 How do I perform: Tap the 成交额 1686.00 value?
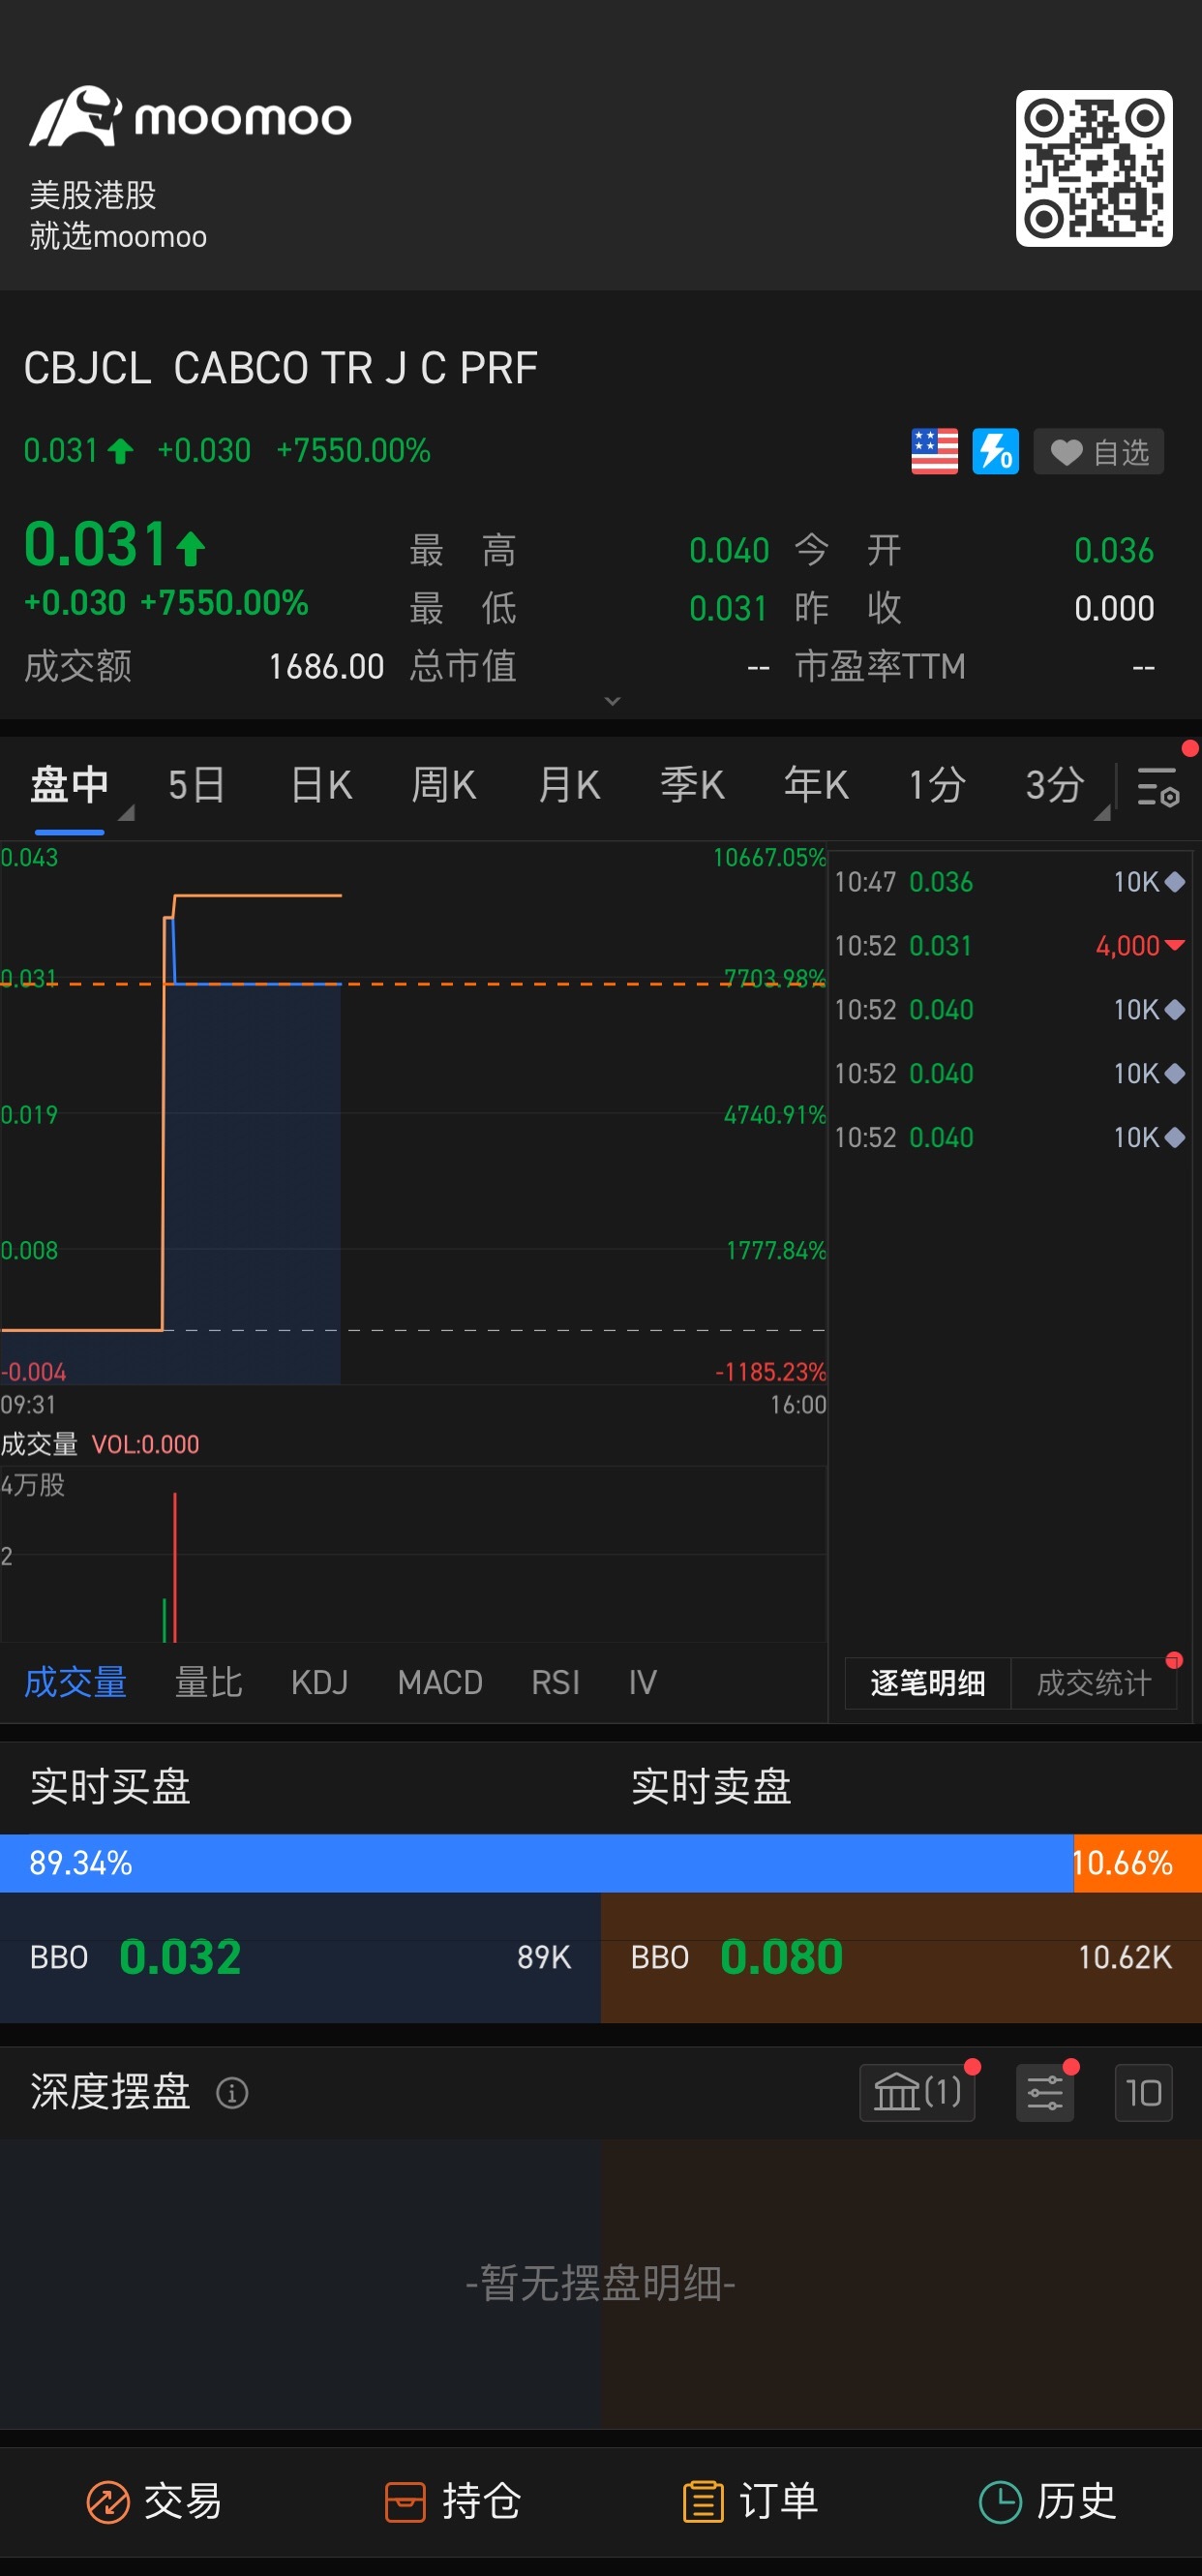pos(326,666)
